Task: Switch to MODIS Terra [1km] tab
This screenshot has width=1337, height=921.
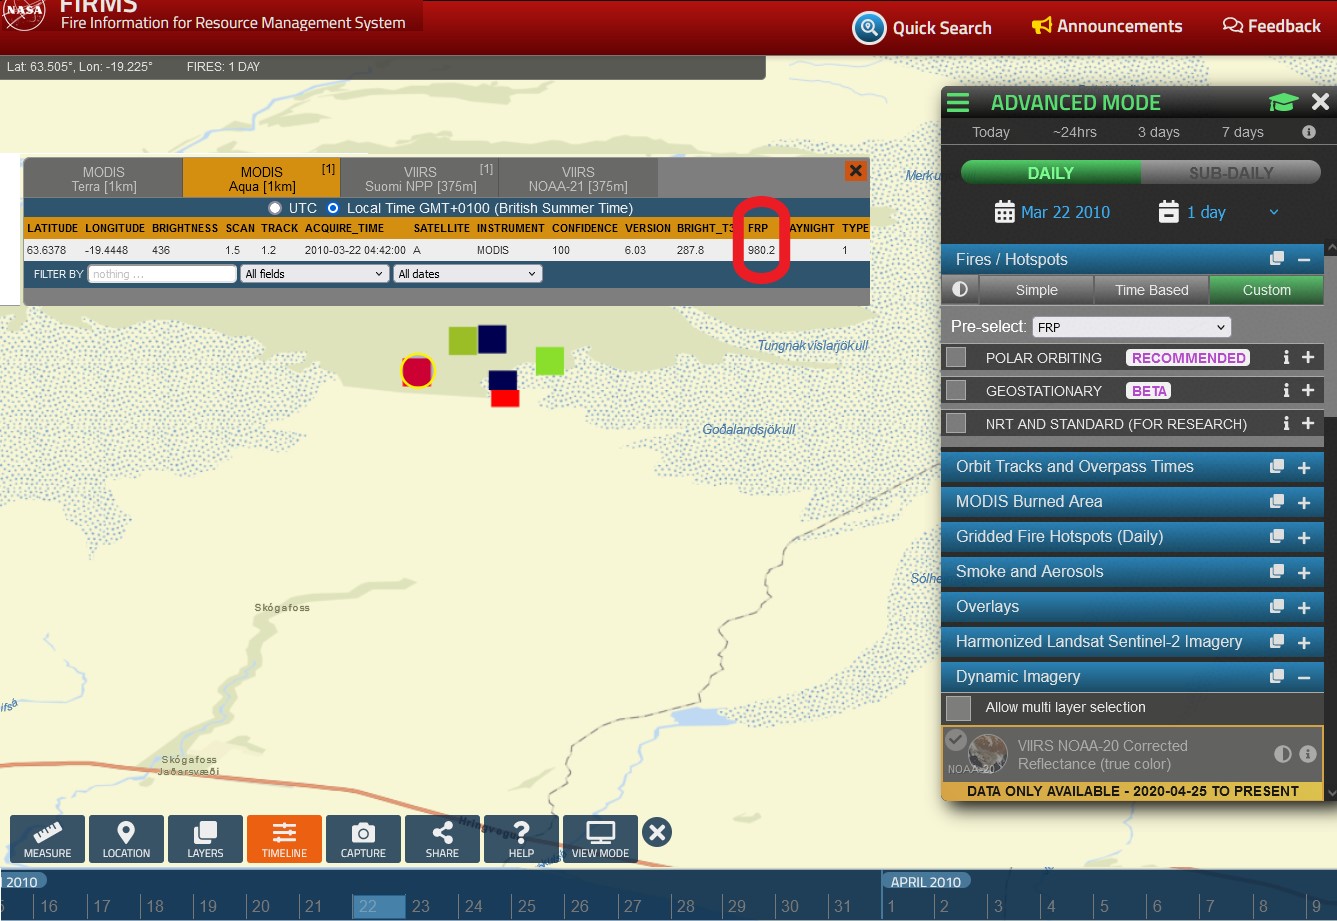Action: [104, 178]
